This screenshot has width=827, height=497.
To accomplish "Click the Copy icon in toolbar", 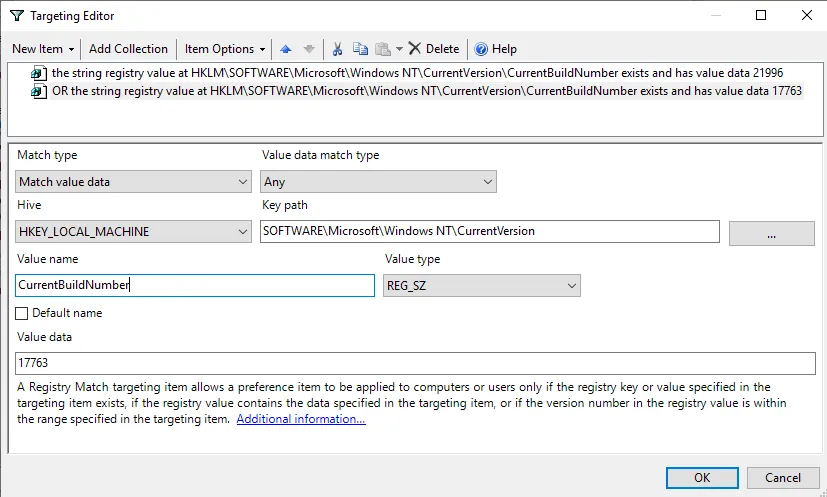I will click(x=360, y=49).
